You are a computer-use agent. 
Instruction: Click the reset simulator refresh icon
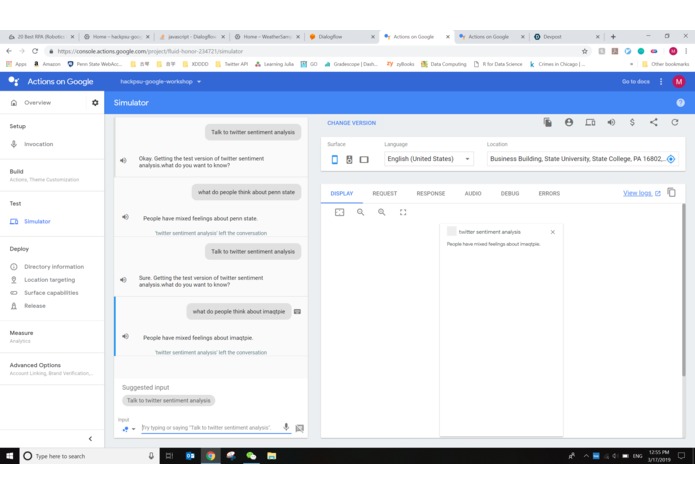675,122
